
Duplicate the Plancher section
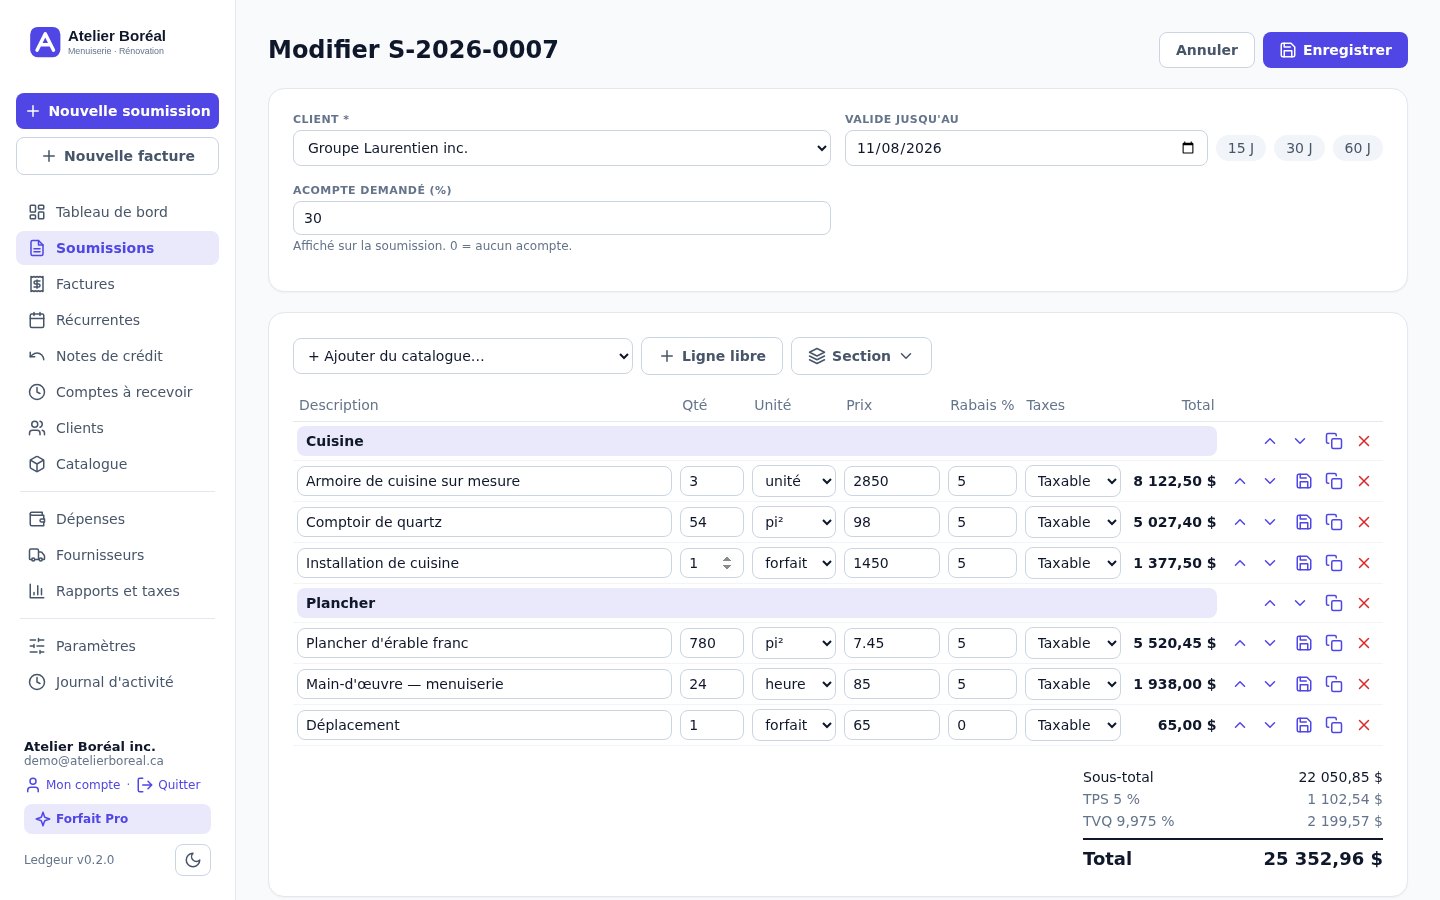point(1334,603)
